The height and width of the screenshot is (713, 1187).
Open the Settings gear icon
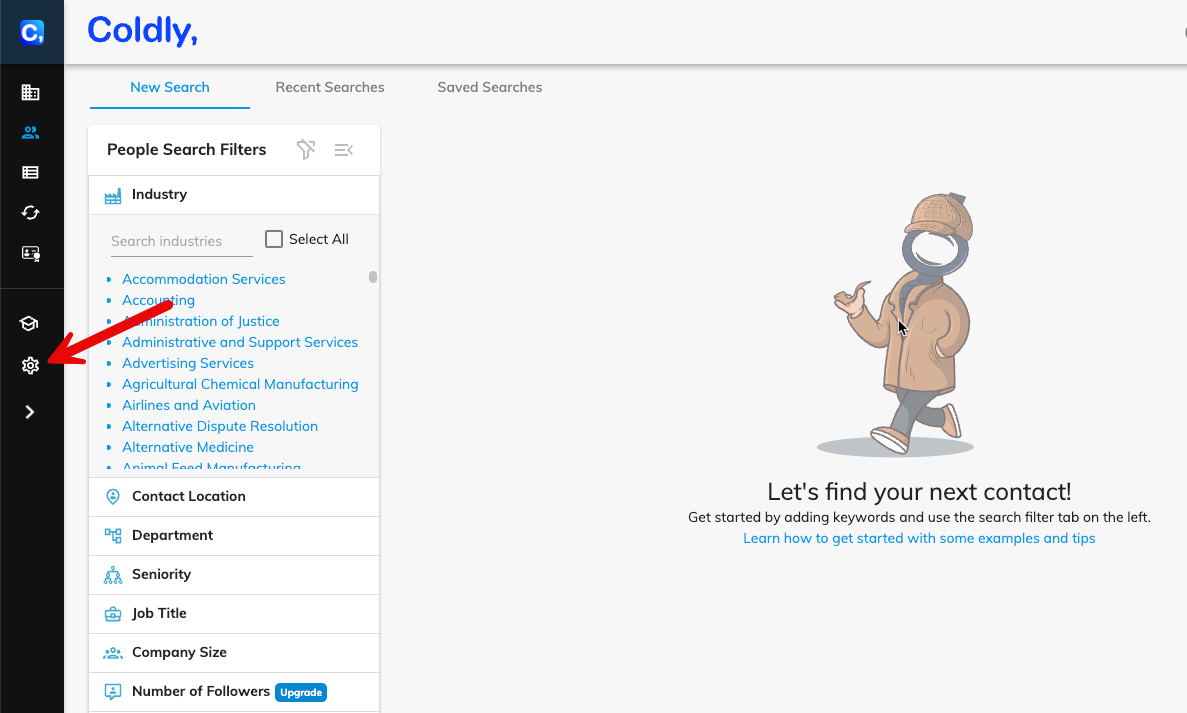pyautogui.click(x=30, y=366)
